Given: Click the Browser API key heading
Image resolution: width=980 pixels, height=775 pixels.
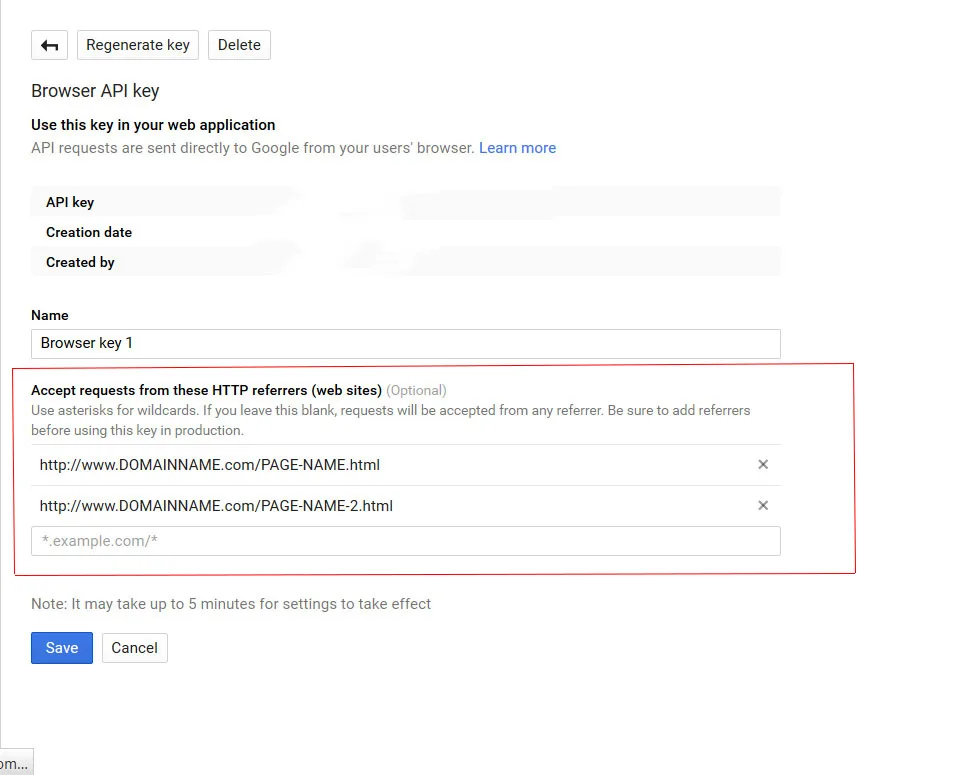Looking at the screenshot, I should 95,91.
